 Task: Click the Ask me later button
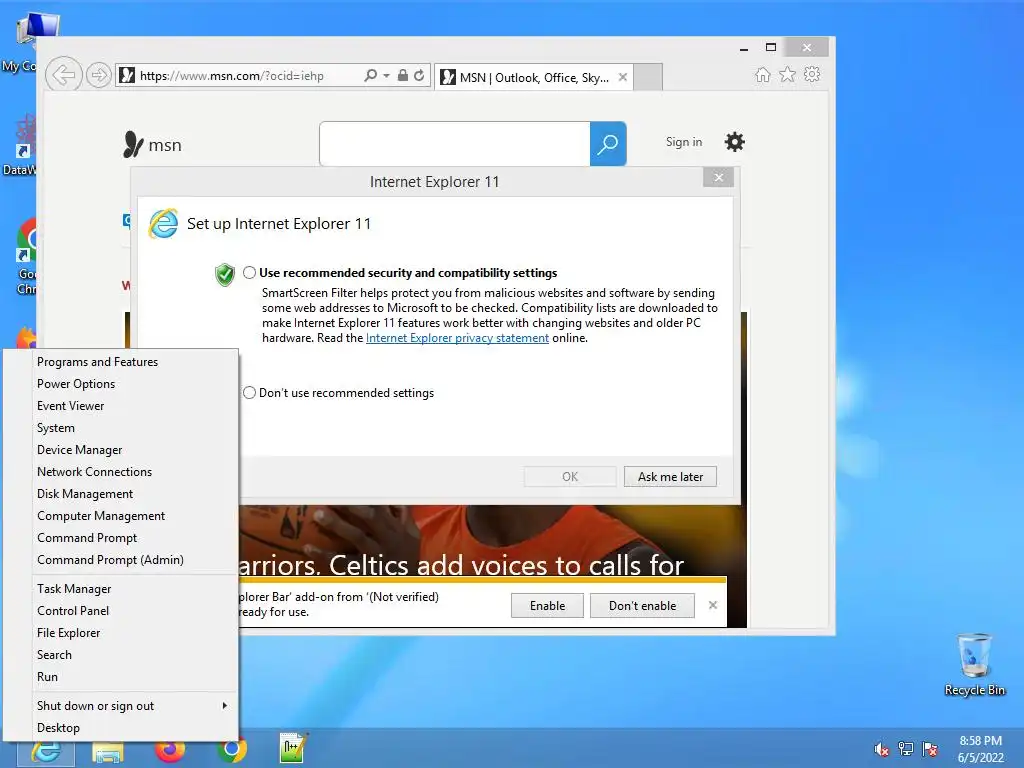(x=670, y=477)
